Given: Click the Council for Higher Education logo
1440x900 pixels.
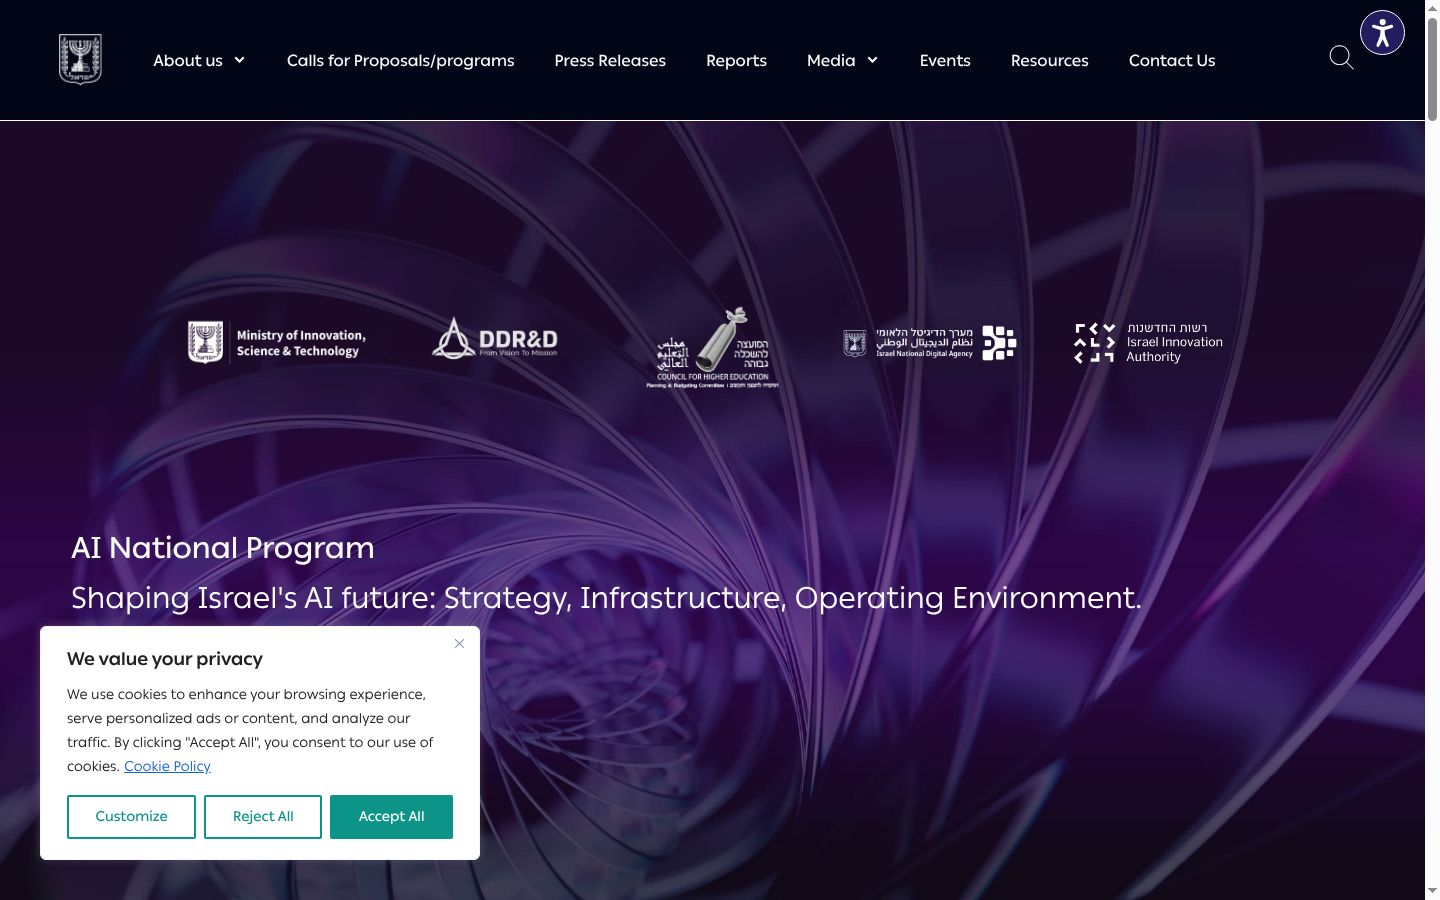Looking at the screenshot, I should (x=711, y=347).
